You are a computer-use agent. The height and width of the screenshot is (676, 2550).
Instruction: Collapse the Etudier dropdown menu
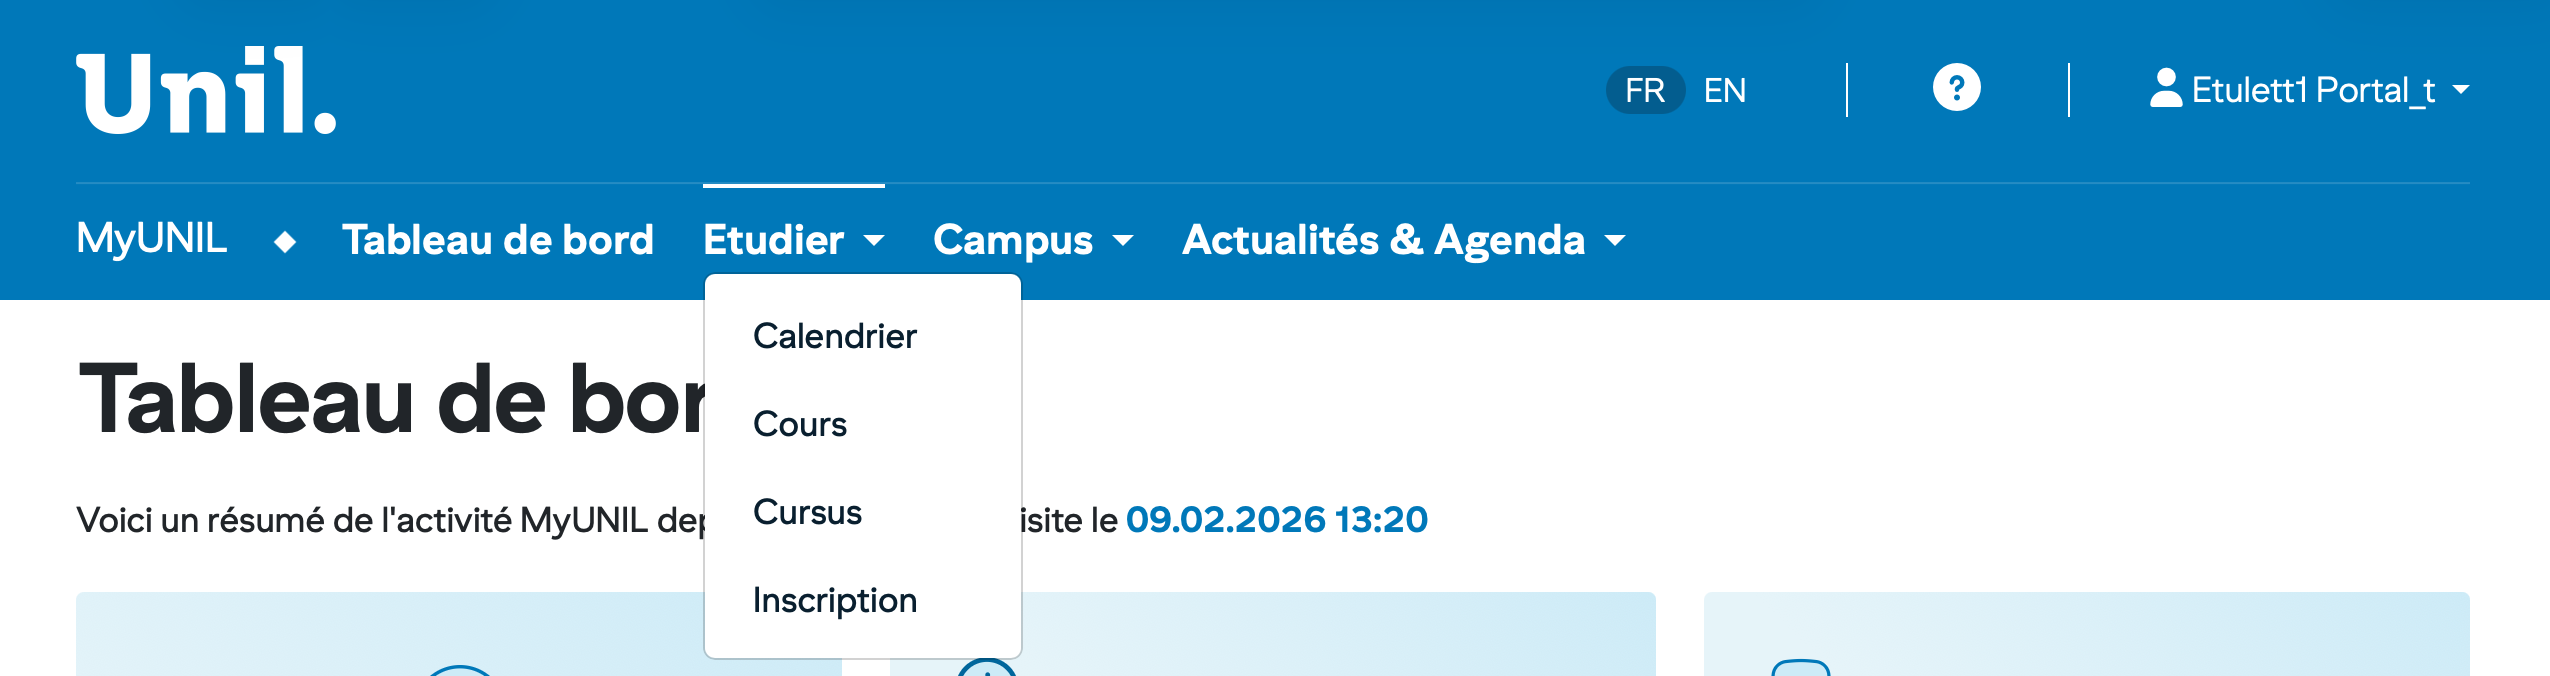792,240
